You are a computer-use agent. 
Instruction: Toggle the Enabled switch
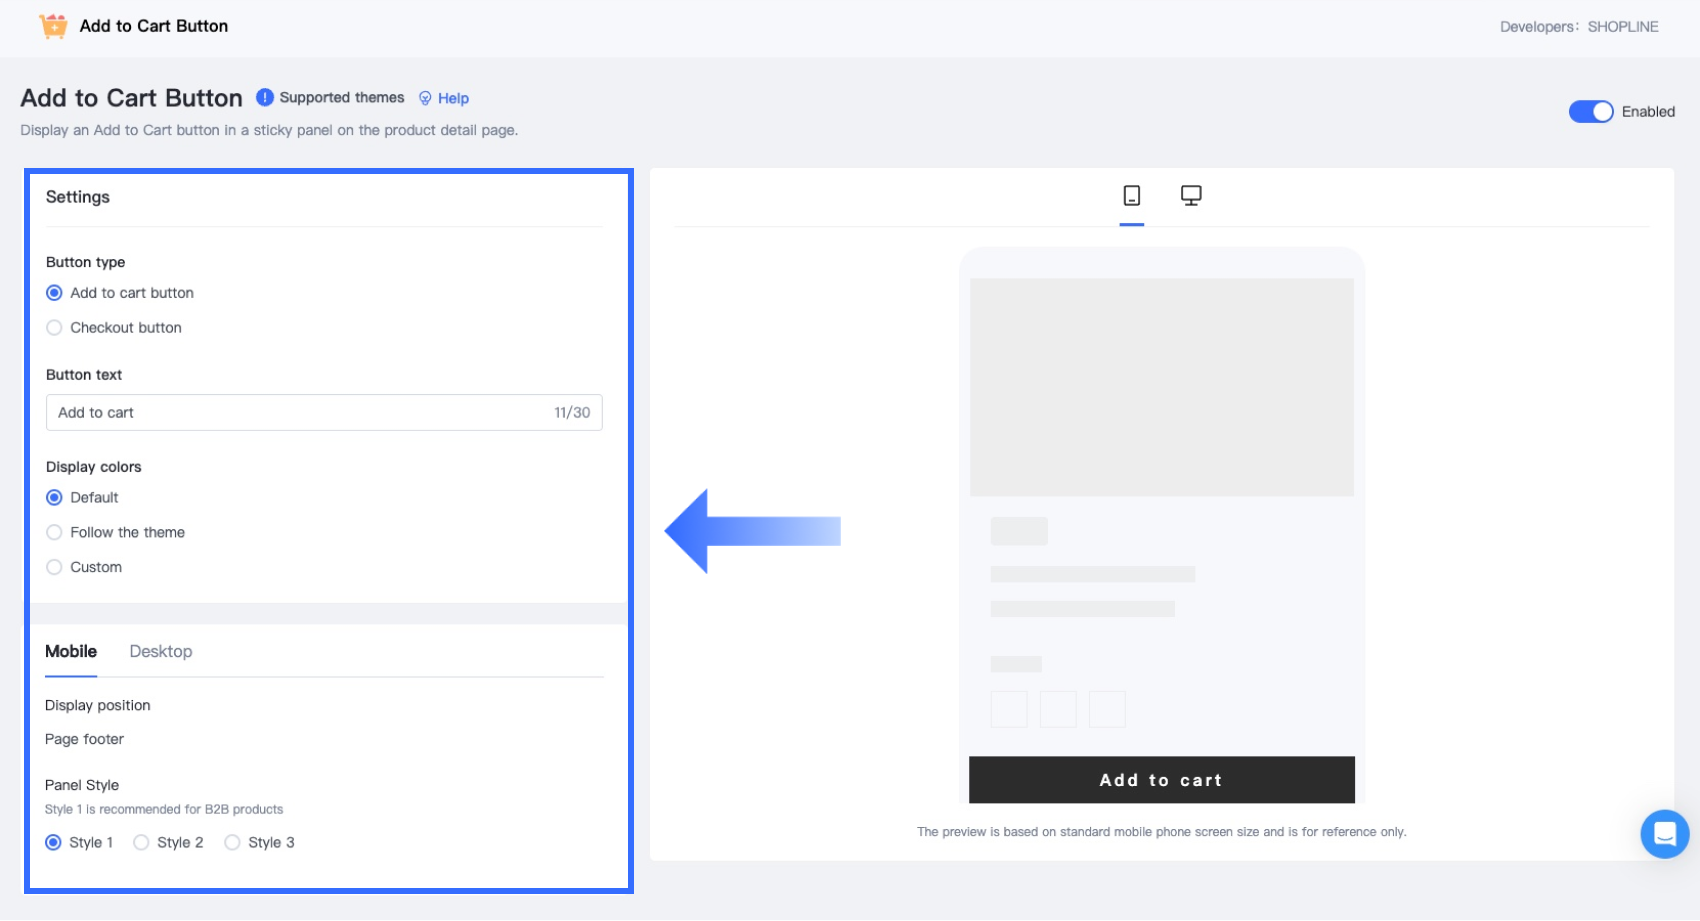click(1591, 112)
